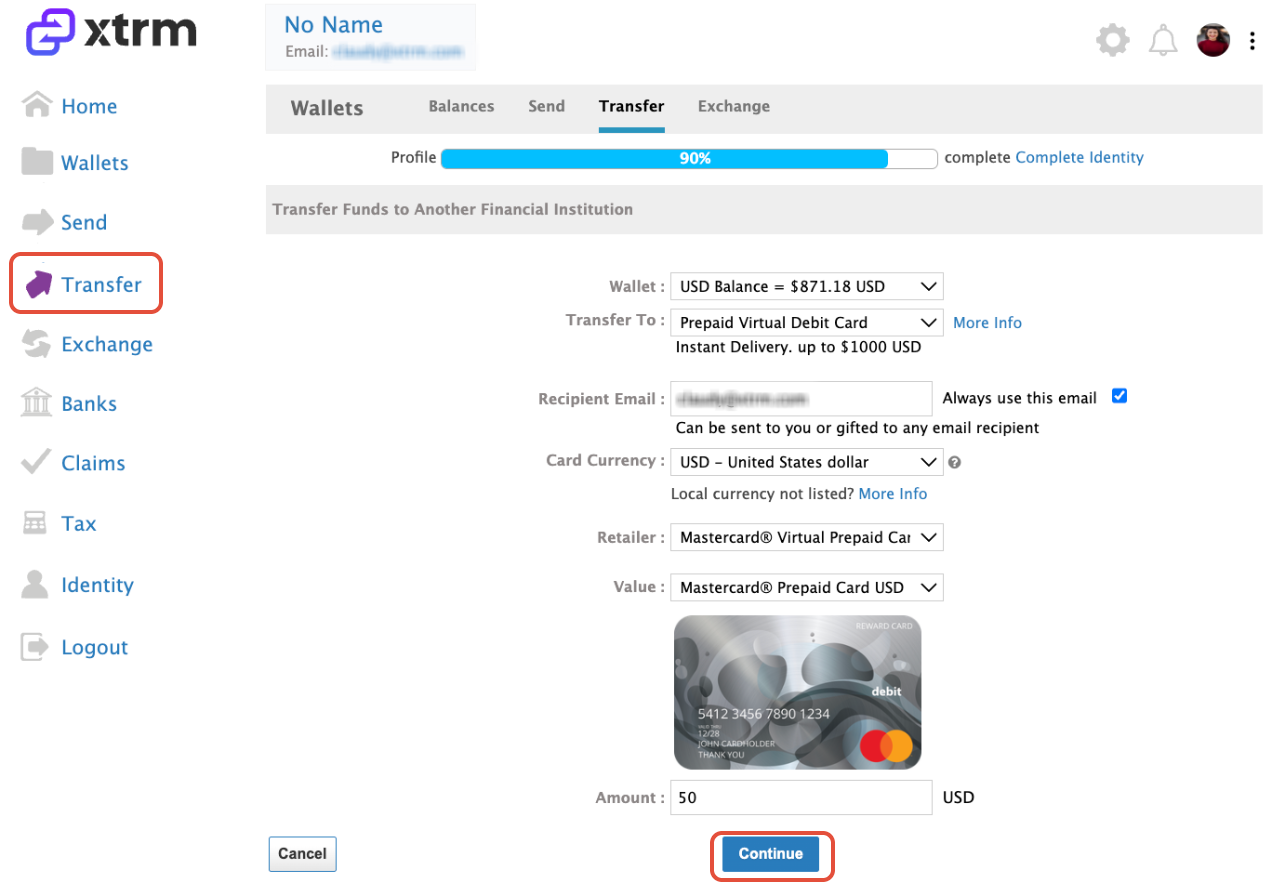Click the 'Can be sent to you' hint text
1285x883 pixels.
[x=857, y=428]
